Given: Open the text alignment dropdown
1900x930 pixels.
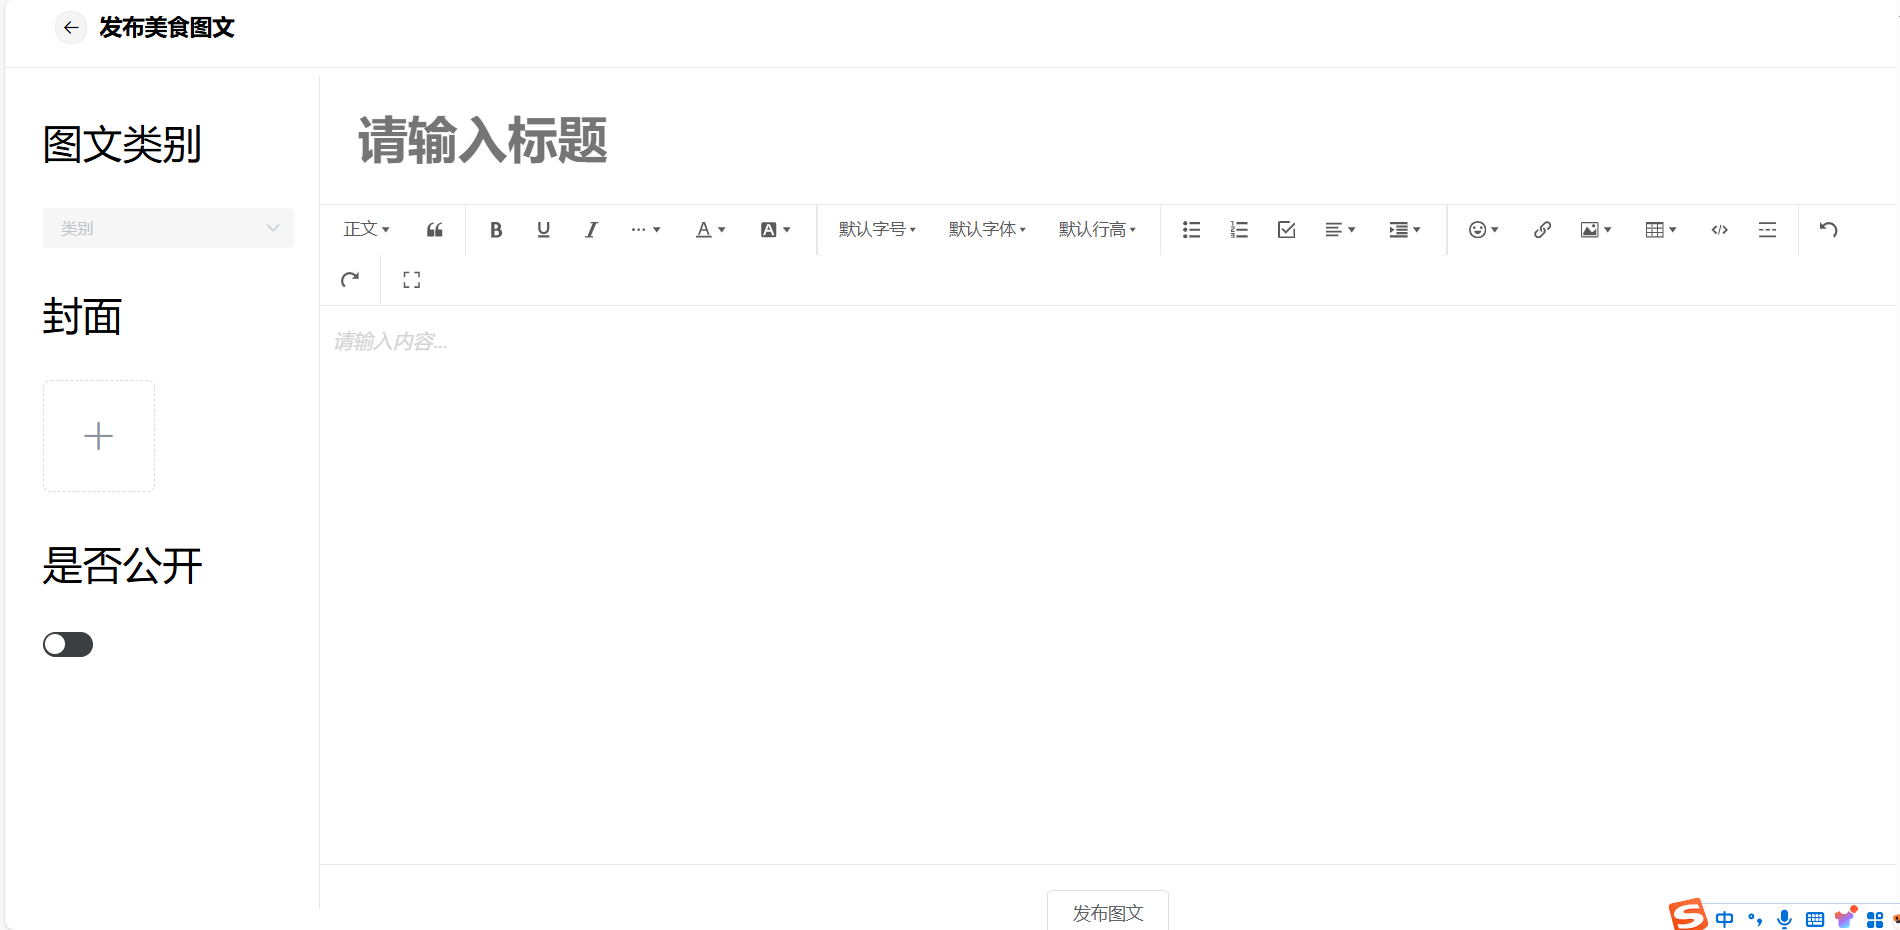Looking at the screenshot, I should (1340, 230).
